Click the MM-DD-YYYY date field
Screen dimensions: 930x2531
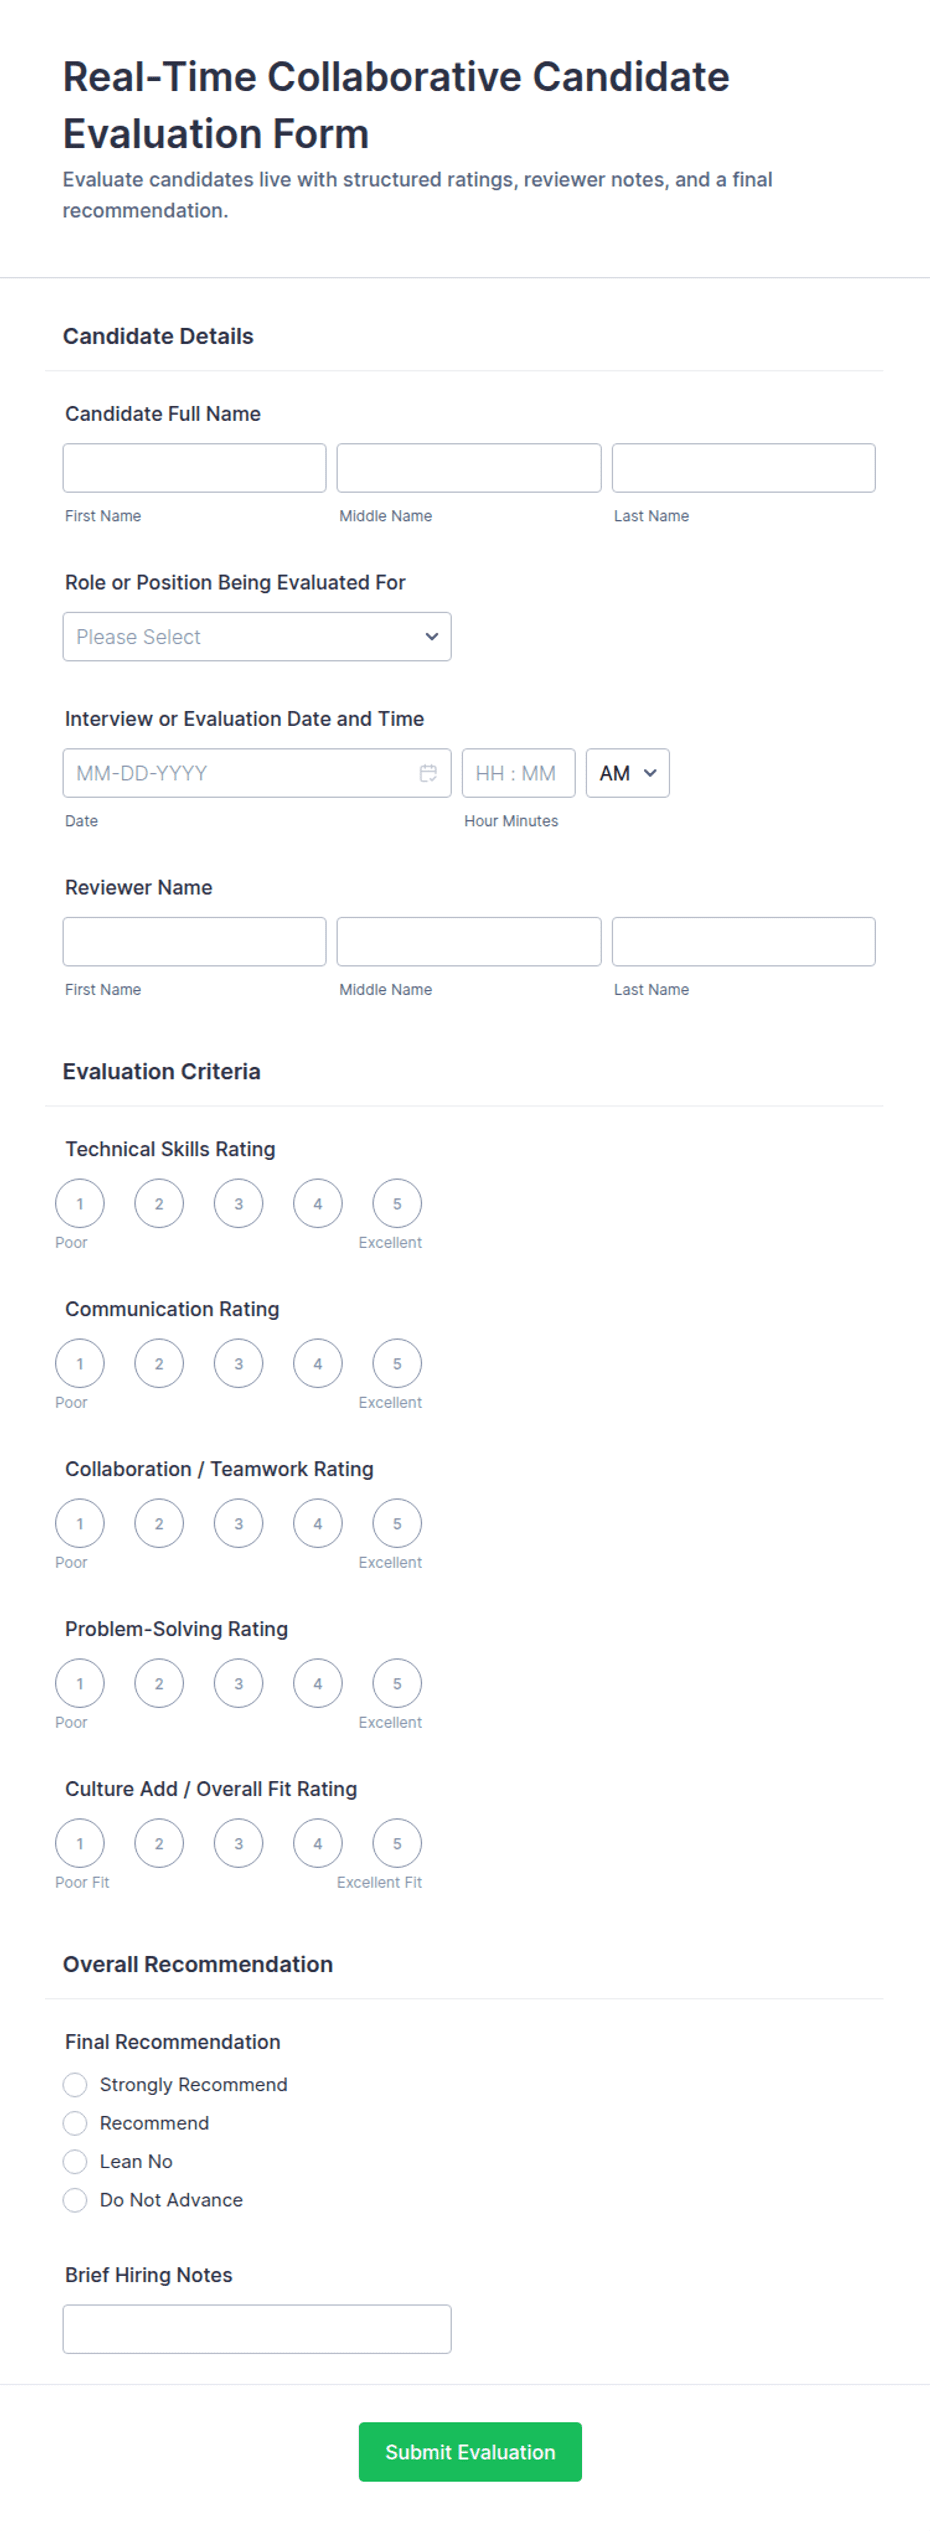click(257, 773)
